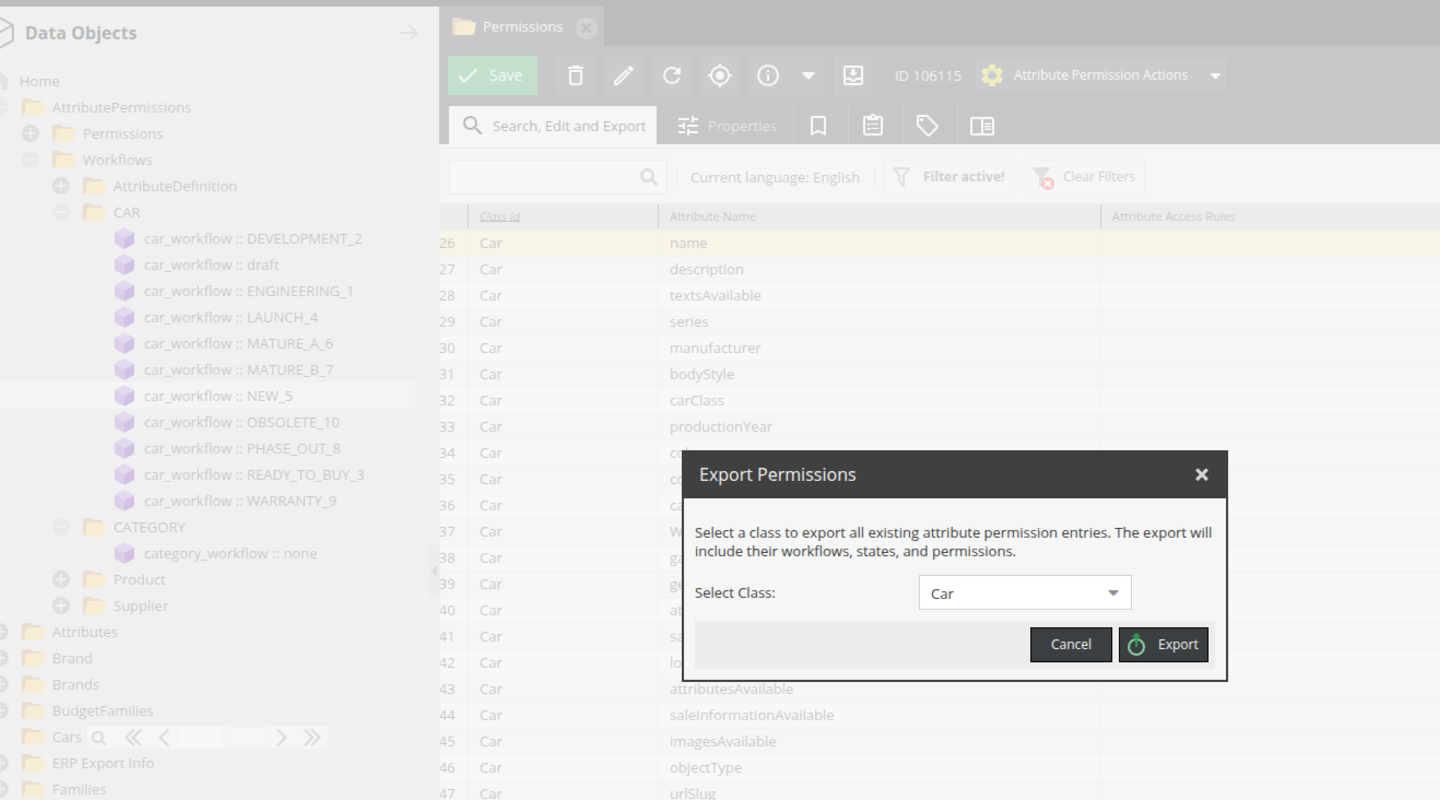Click the info circle icon
1440x800 pixels.
click(x=768, y=75)
